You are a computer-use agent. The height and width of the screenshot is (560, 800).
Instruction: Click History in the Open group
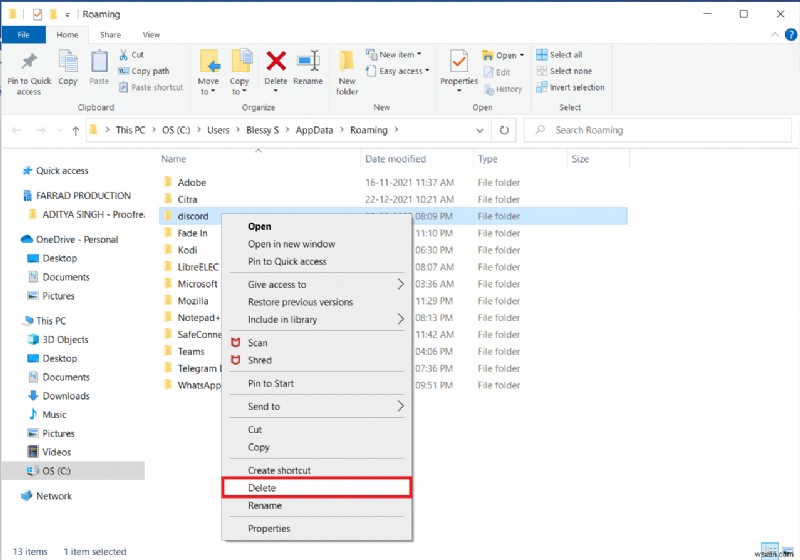(503, 89)
